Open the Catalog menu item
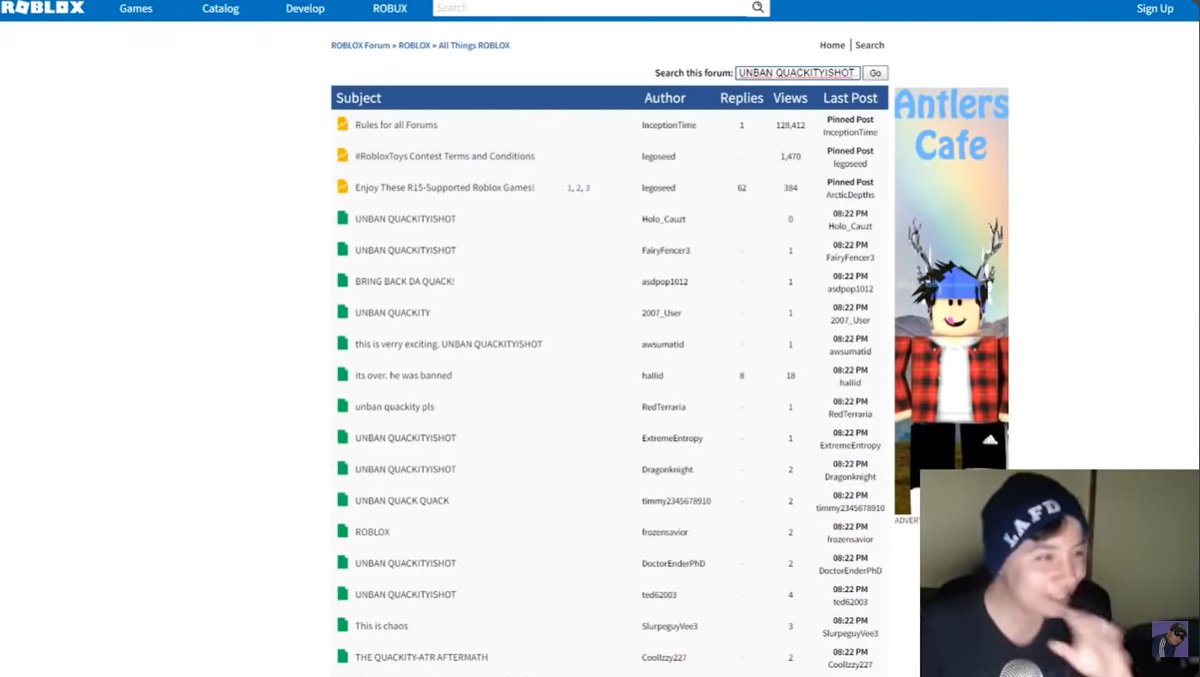 click(x=221, y=9)
